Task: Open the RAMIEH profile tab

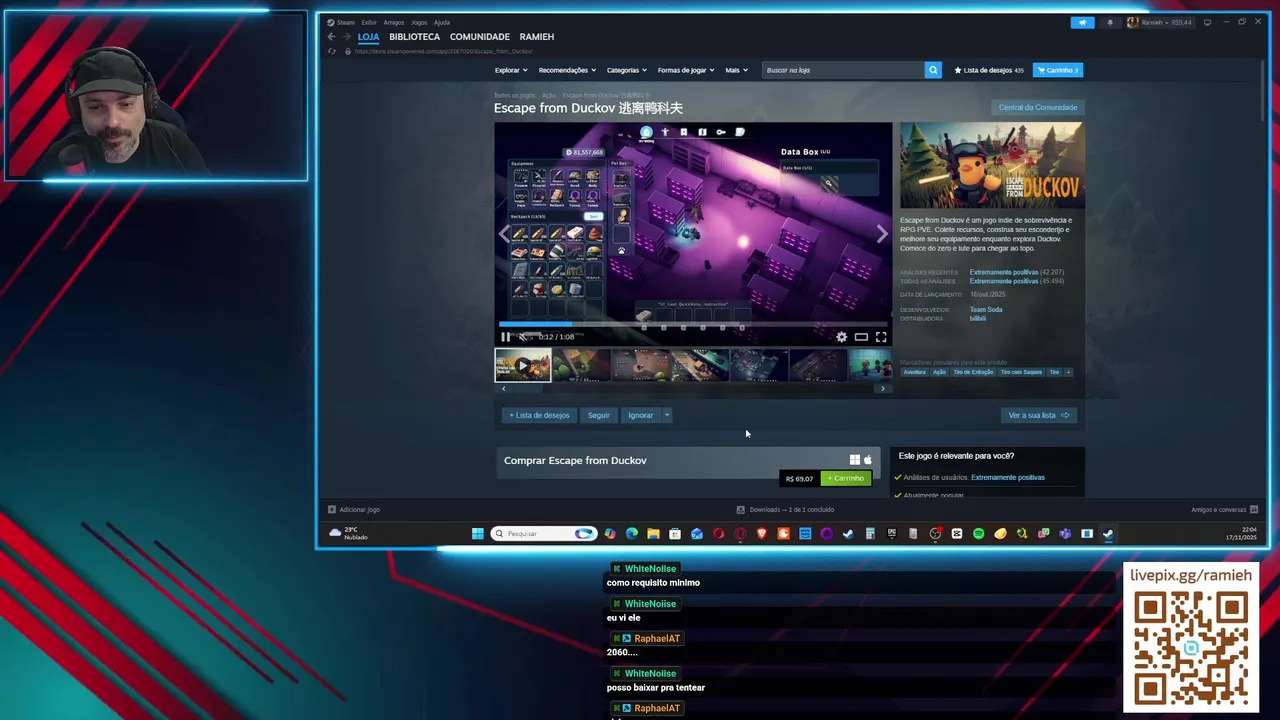Action: click(x=537, y=37)
